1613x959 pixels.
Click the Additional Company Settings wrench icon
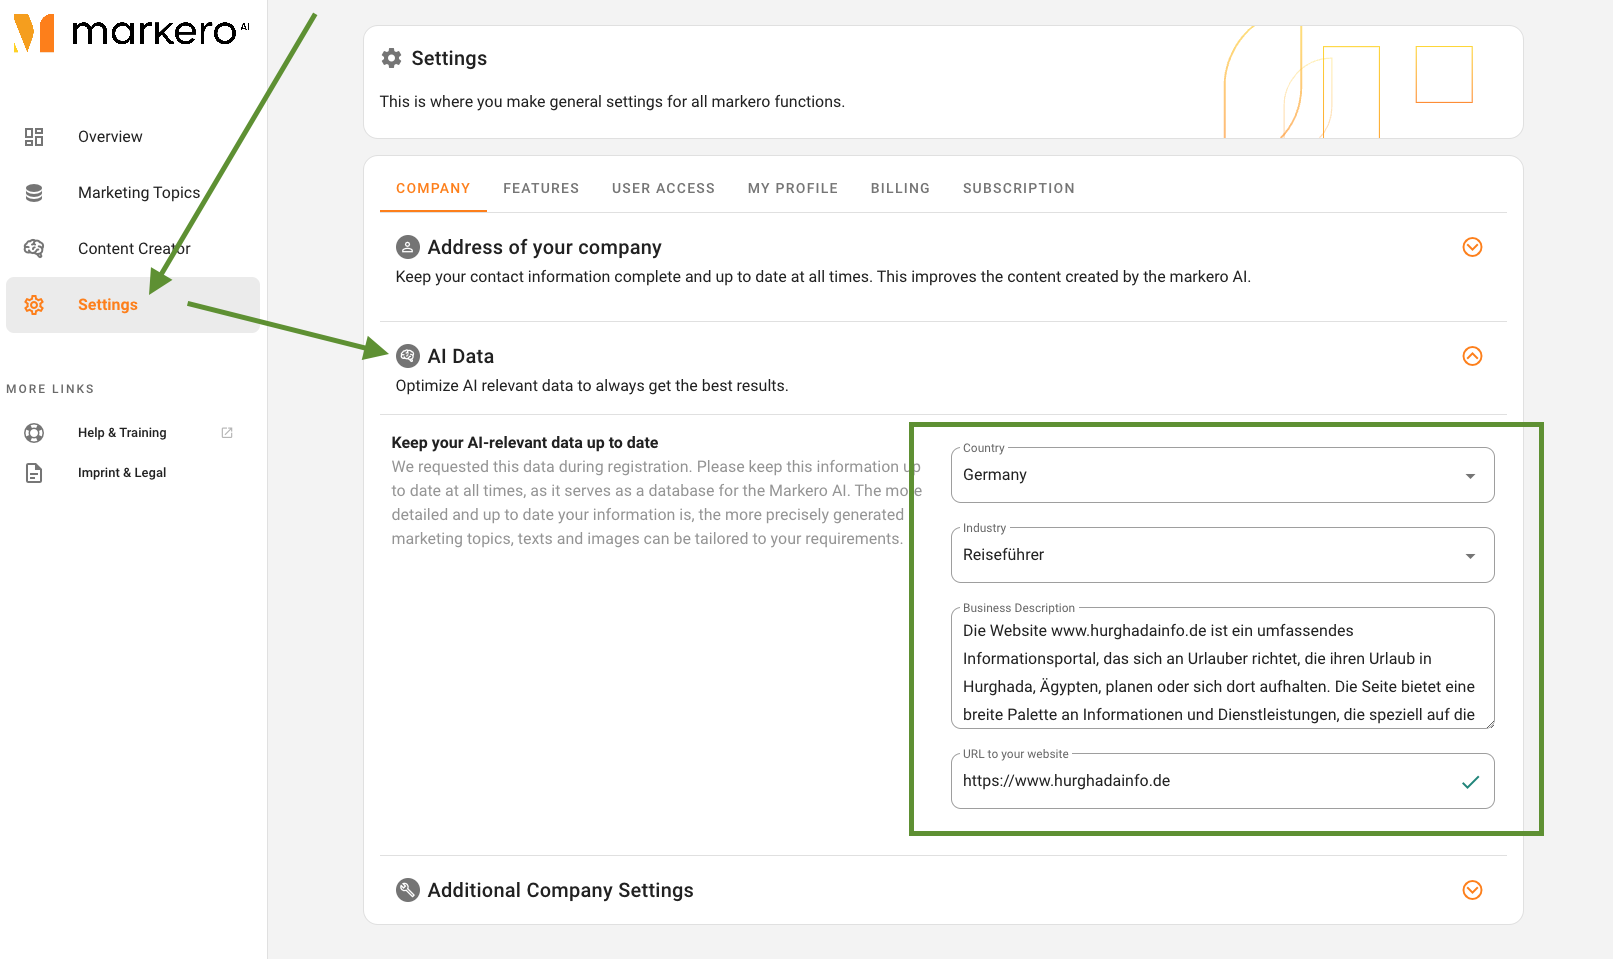[408, 890]
